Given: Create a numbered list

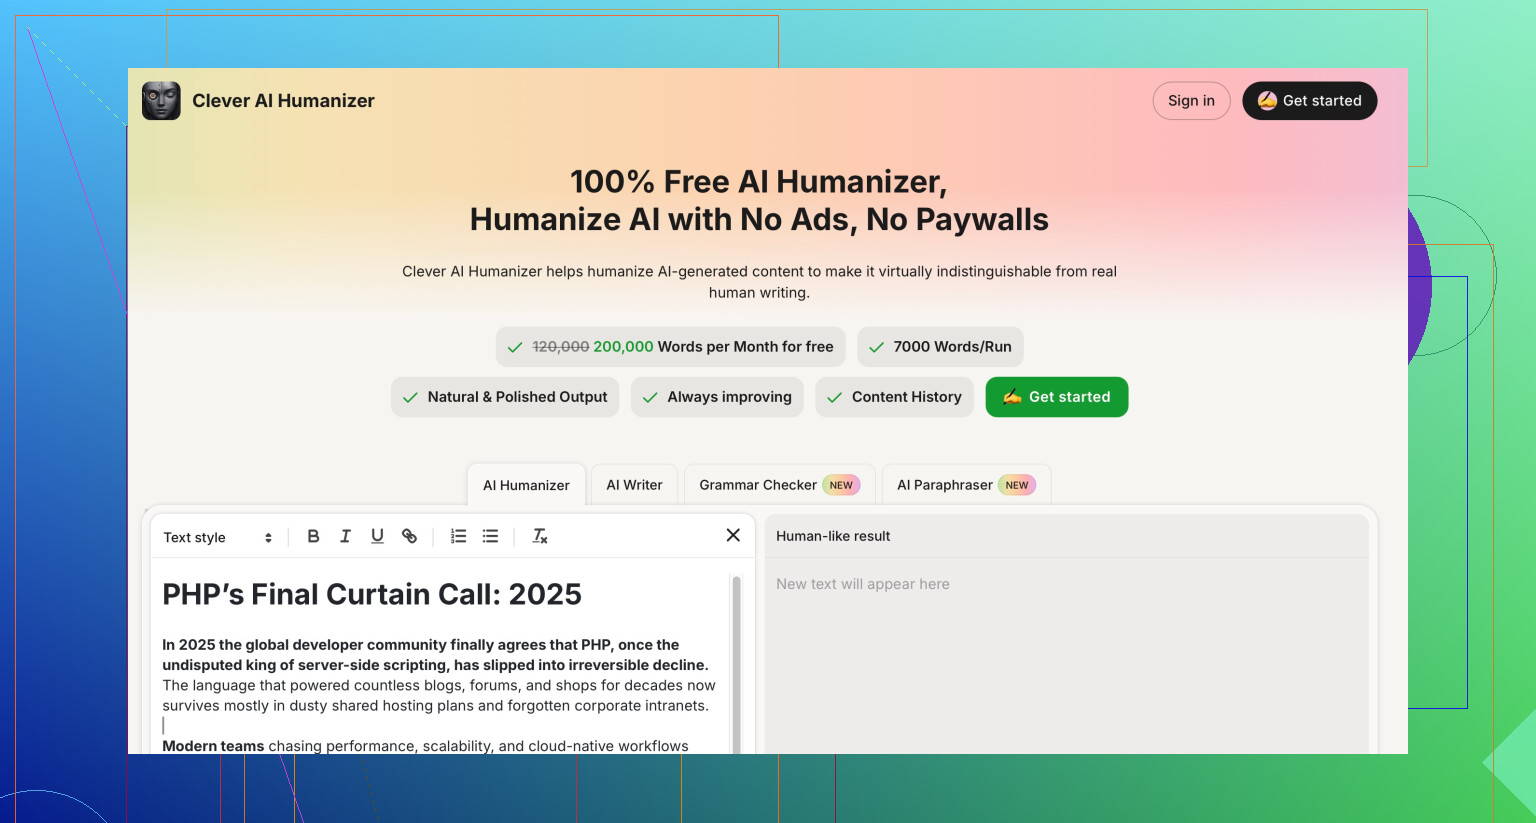Looking at the screenshot, I should coord(458,536).
